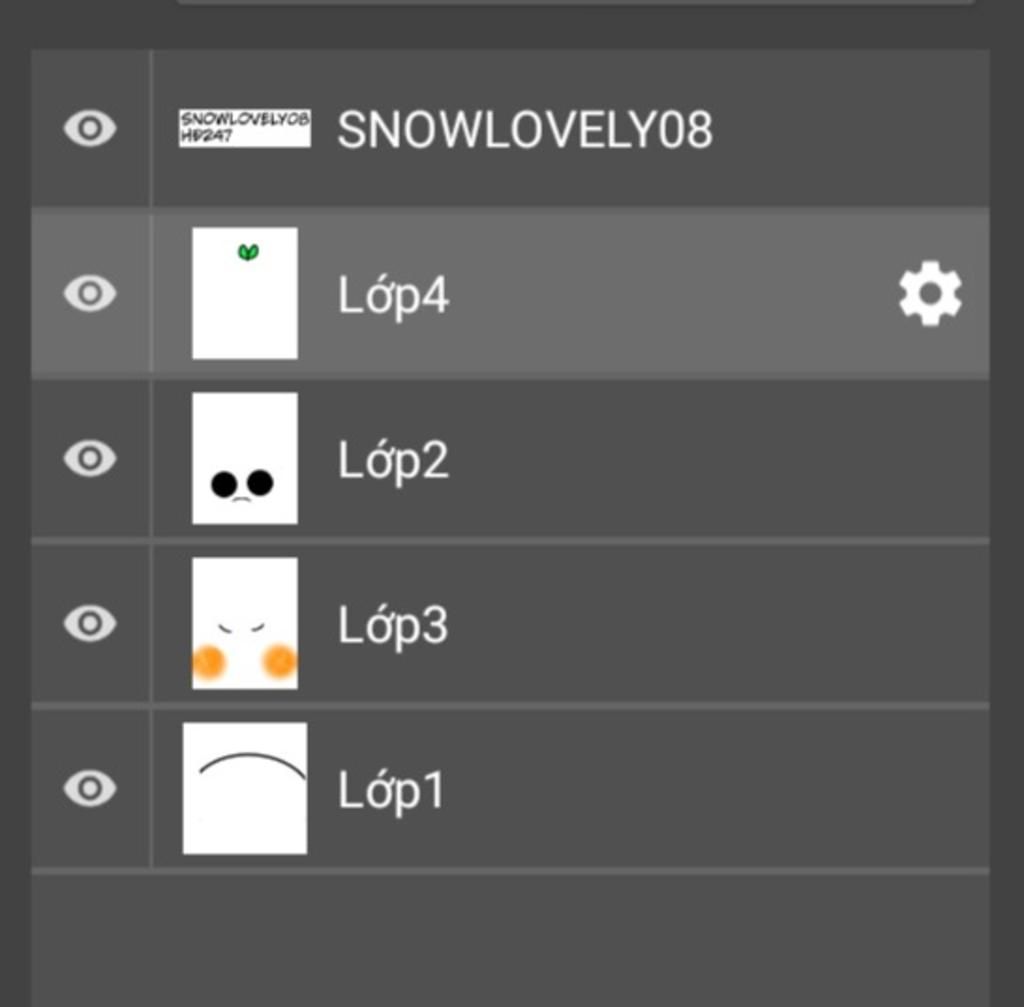Select the Lớp3 layer name
This screenshot has width=1024, height=1007.
(393, 626)
